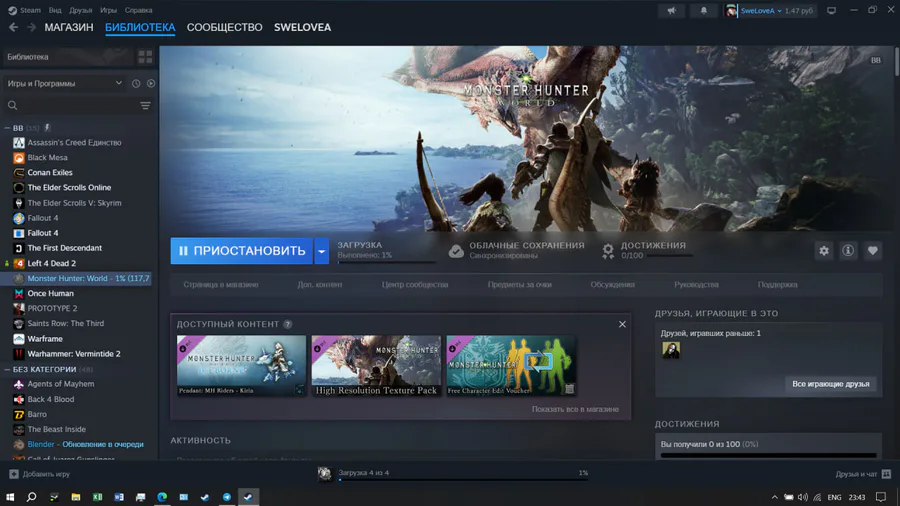Viewport: 900px width, 506px height.
Task: Open the announcements megaphone icon
Action: (672, 10)
